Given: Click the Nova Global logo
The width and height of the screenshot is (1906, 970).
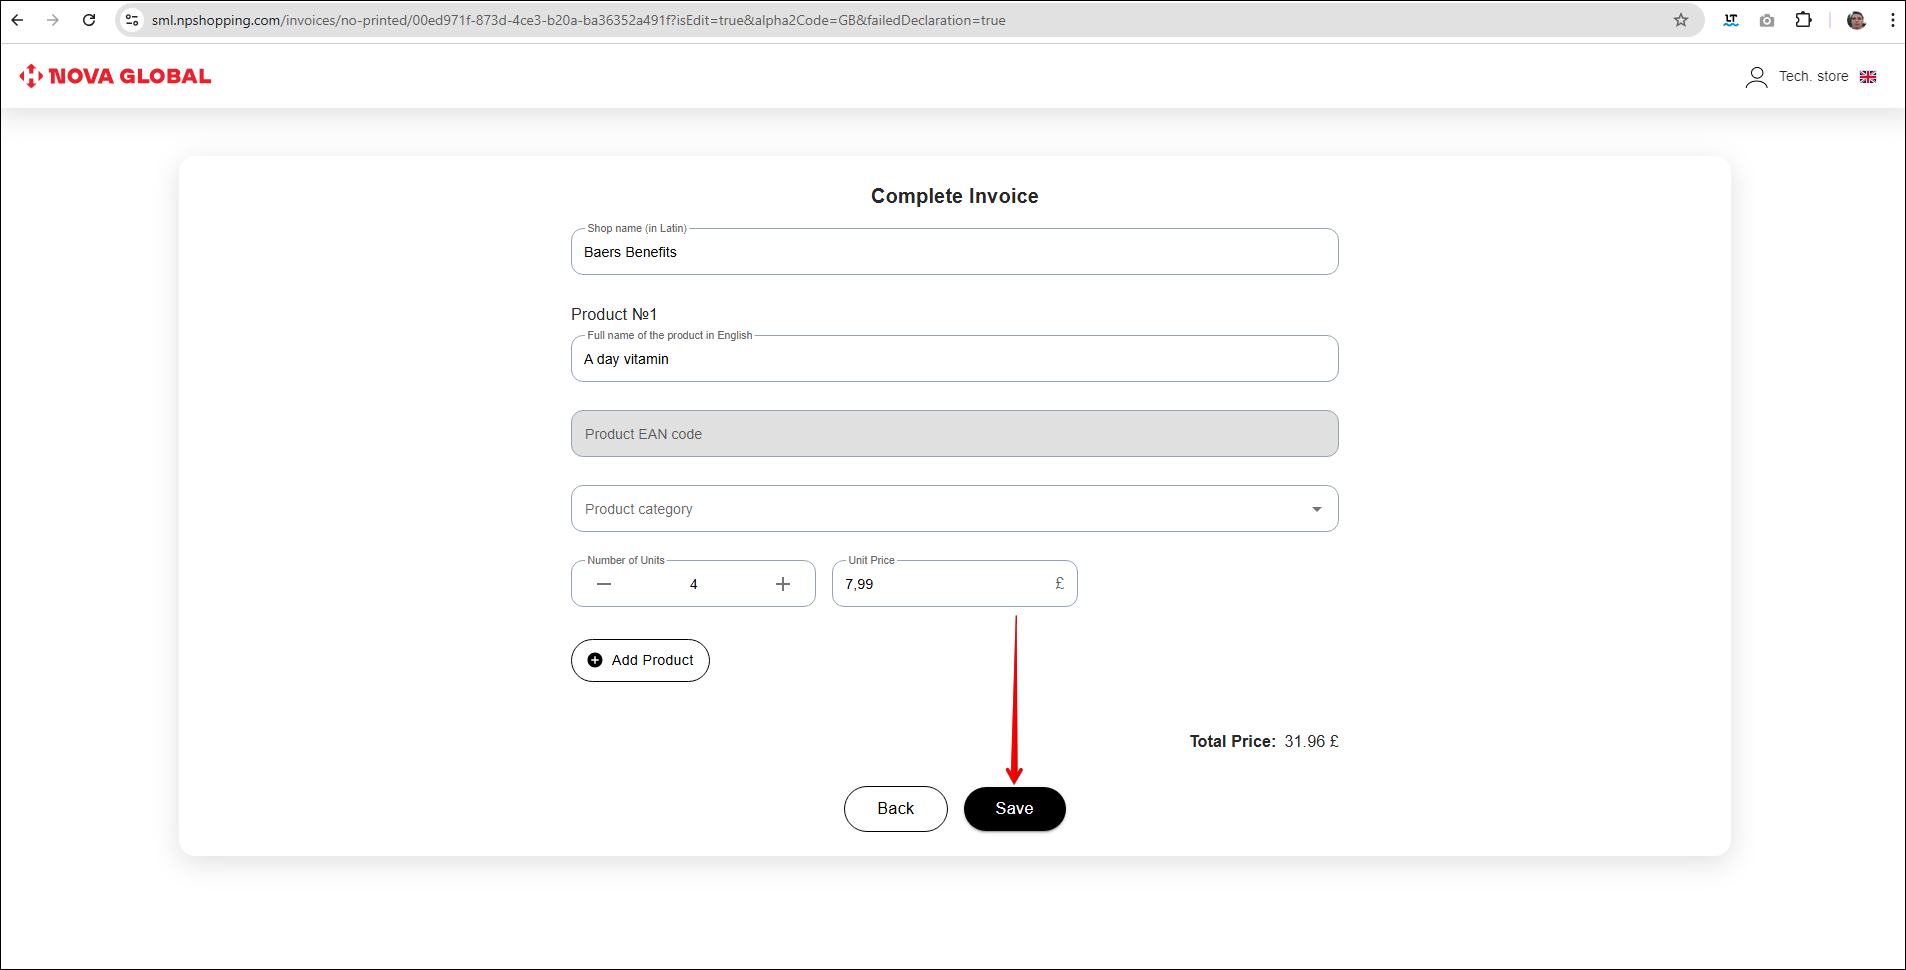Looking at the screenshot, I should (x=115, y=76).
